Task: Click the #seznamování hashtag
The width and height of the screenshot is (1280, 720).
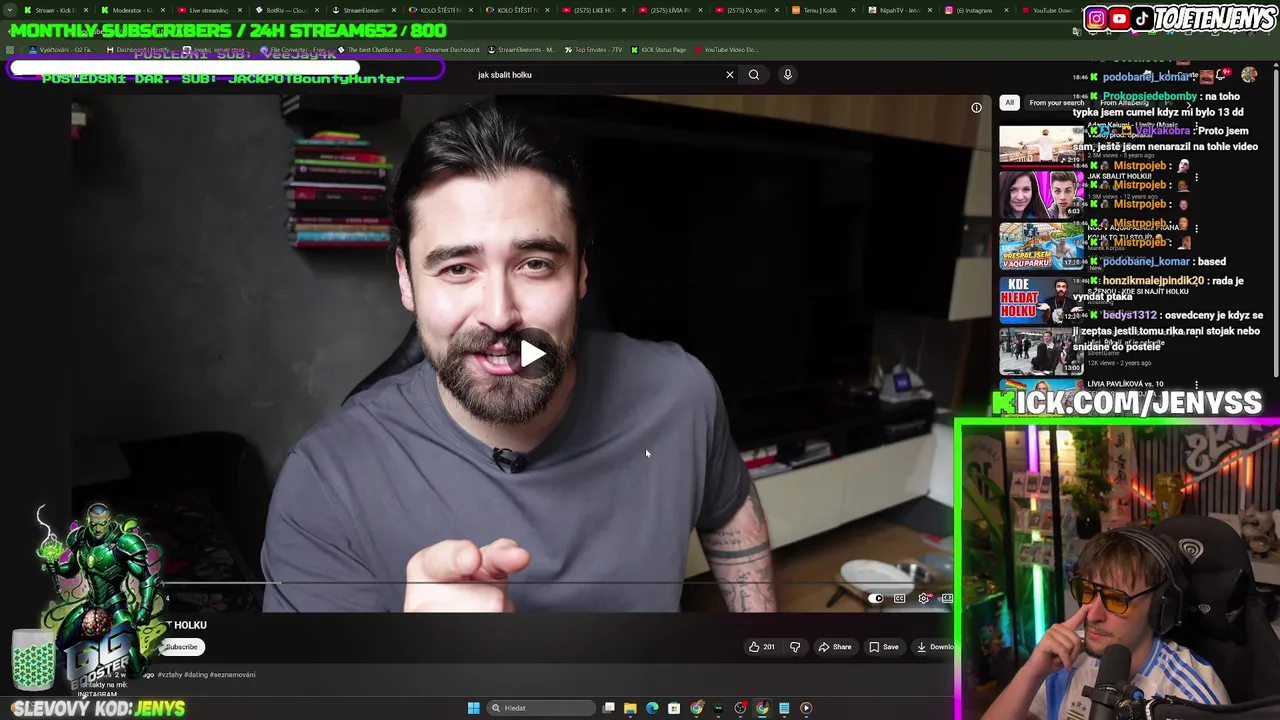Action: [233, 675]
